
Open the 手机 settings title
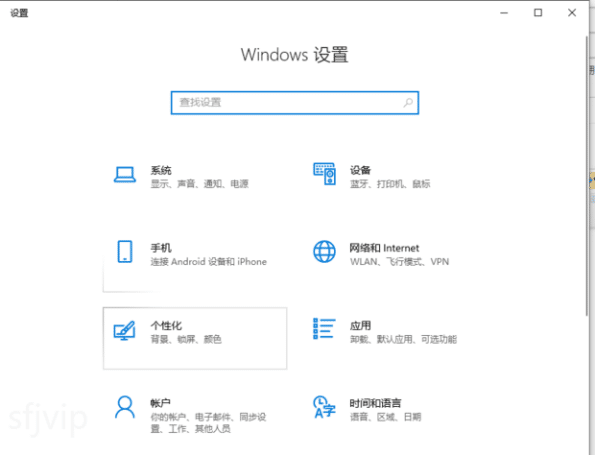[x=161, y=248]
